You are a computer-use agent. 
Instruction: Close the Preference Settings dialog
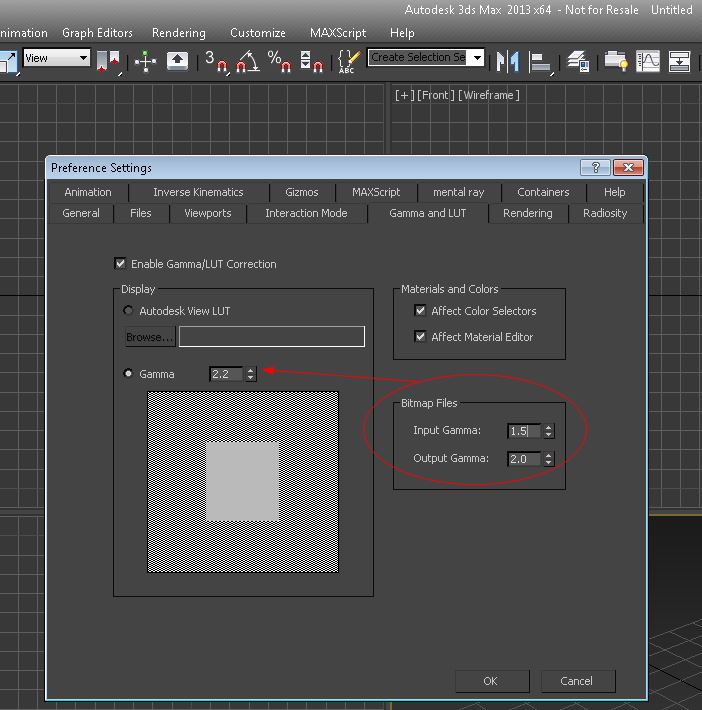[x=628, y=168]
